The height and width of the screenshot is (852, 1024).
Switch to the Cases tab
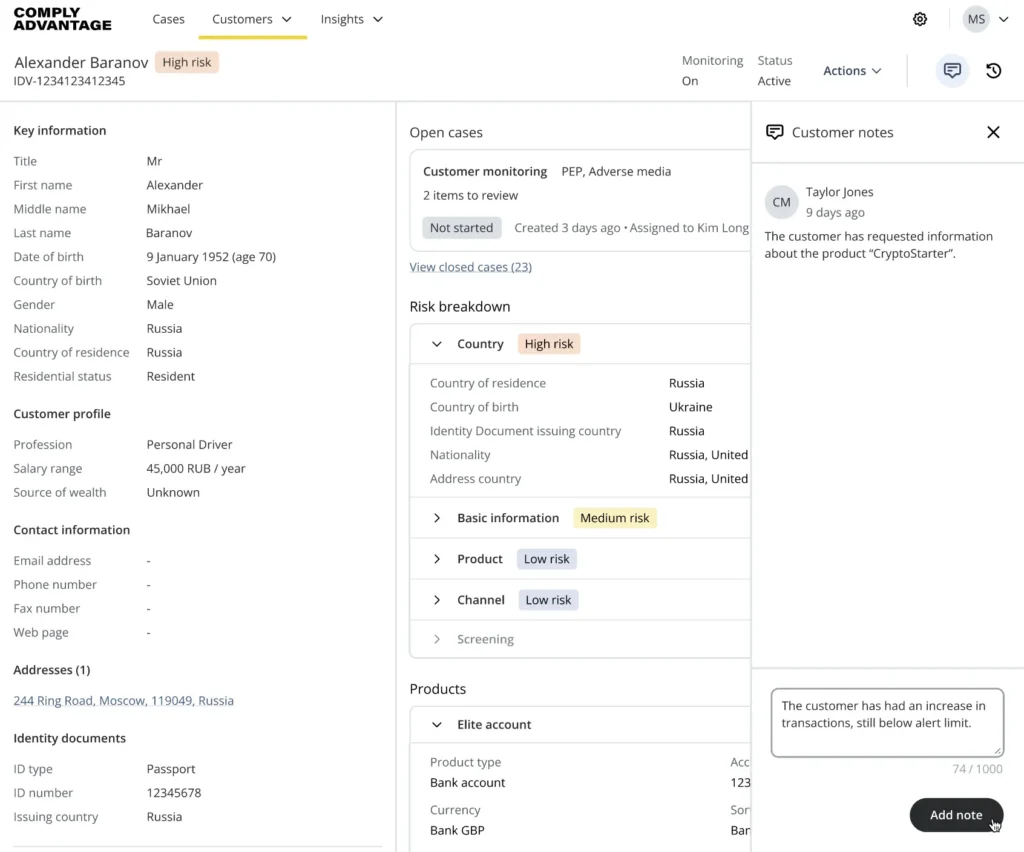tap(168, 19)
